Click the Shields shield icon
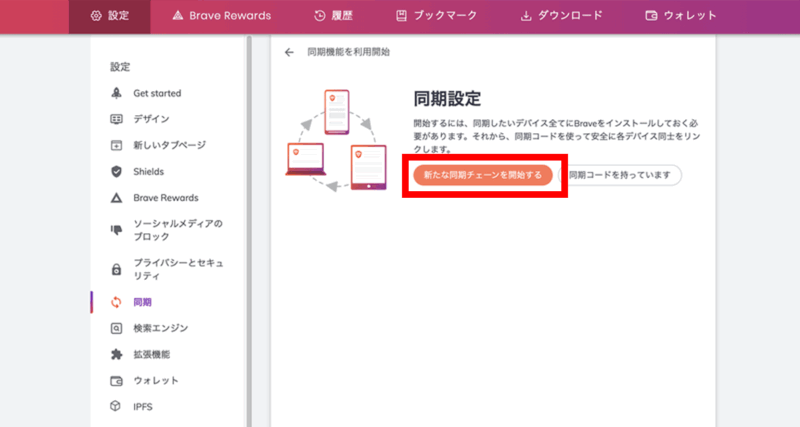Viewport: 800px width, 427px height. pyautogui.click(x=116, y=171)
